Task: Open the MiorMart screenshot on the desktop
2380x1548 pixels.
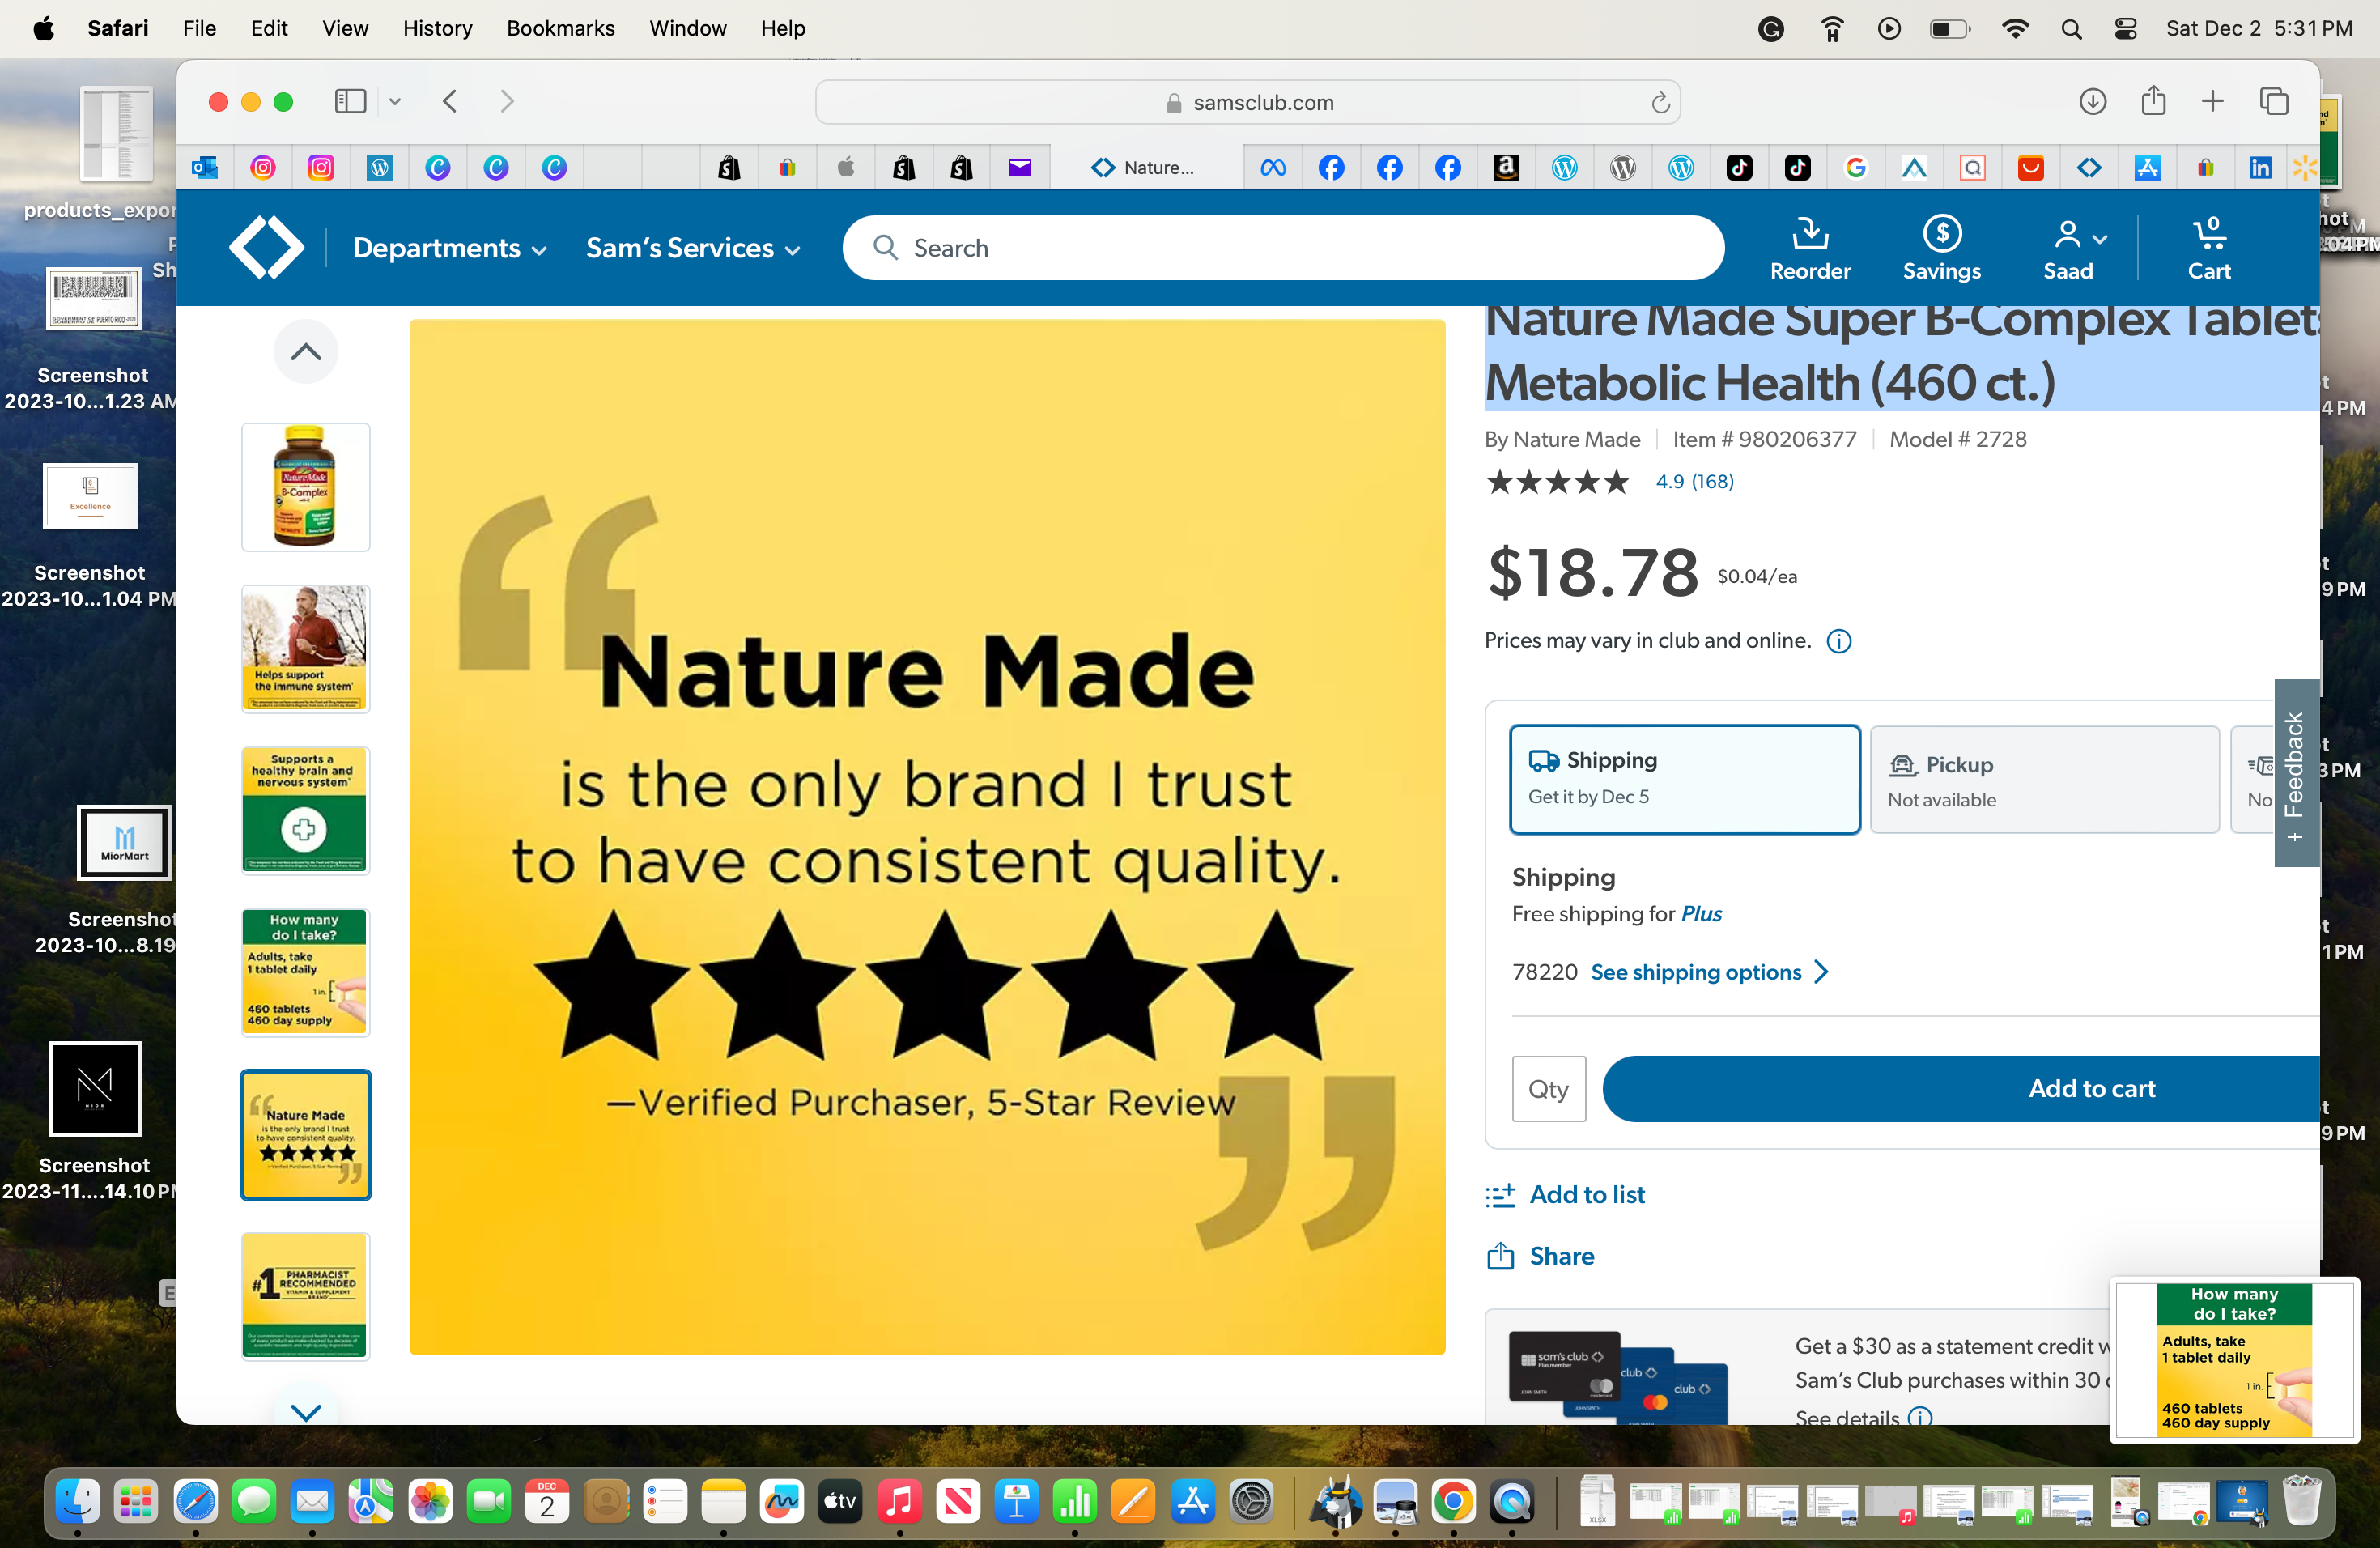Action: 124,842
